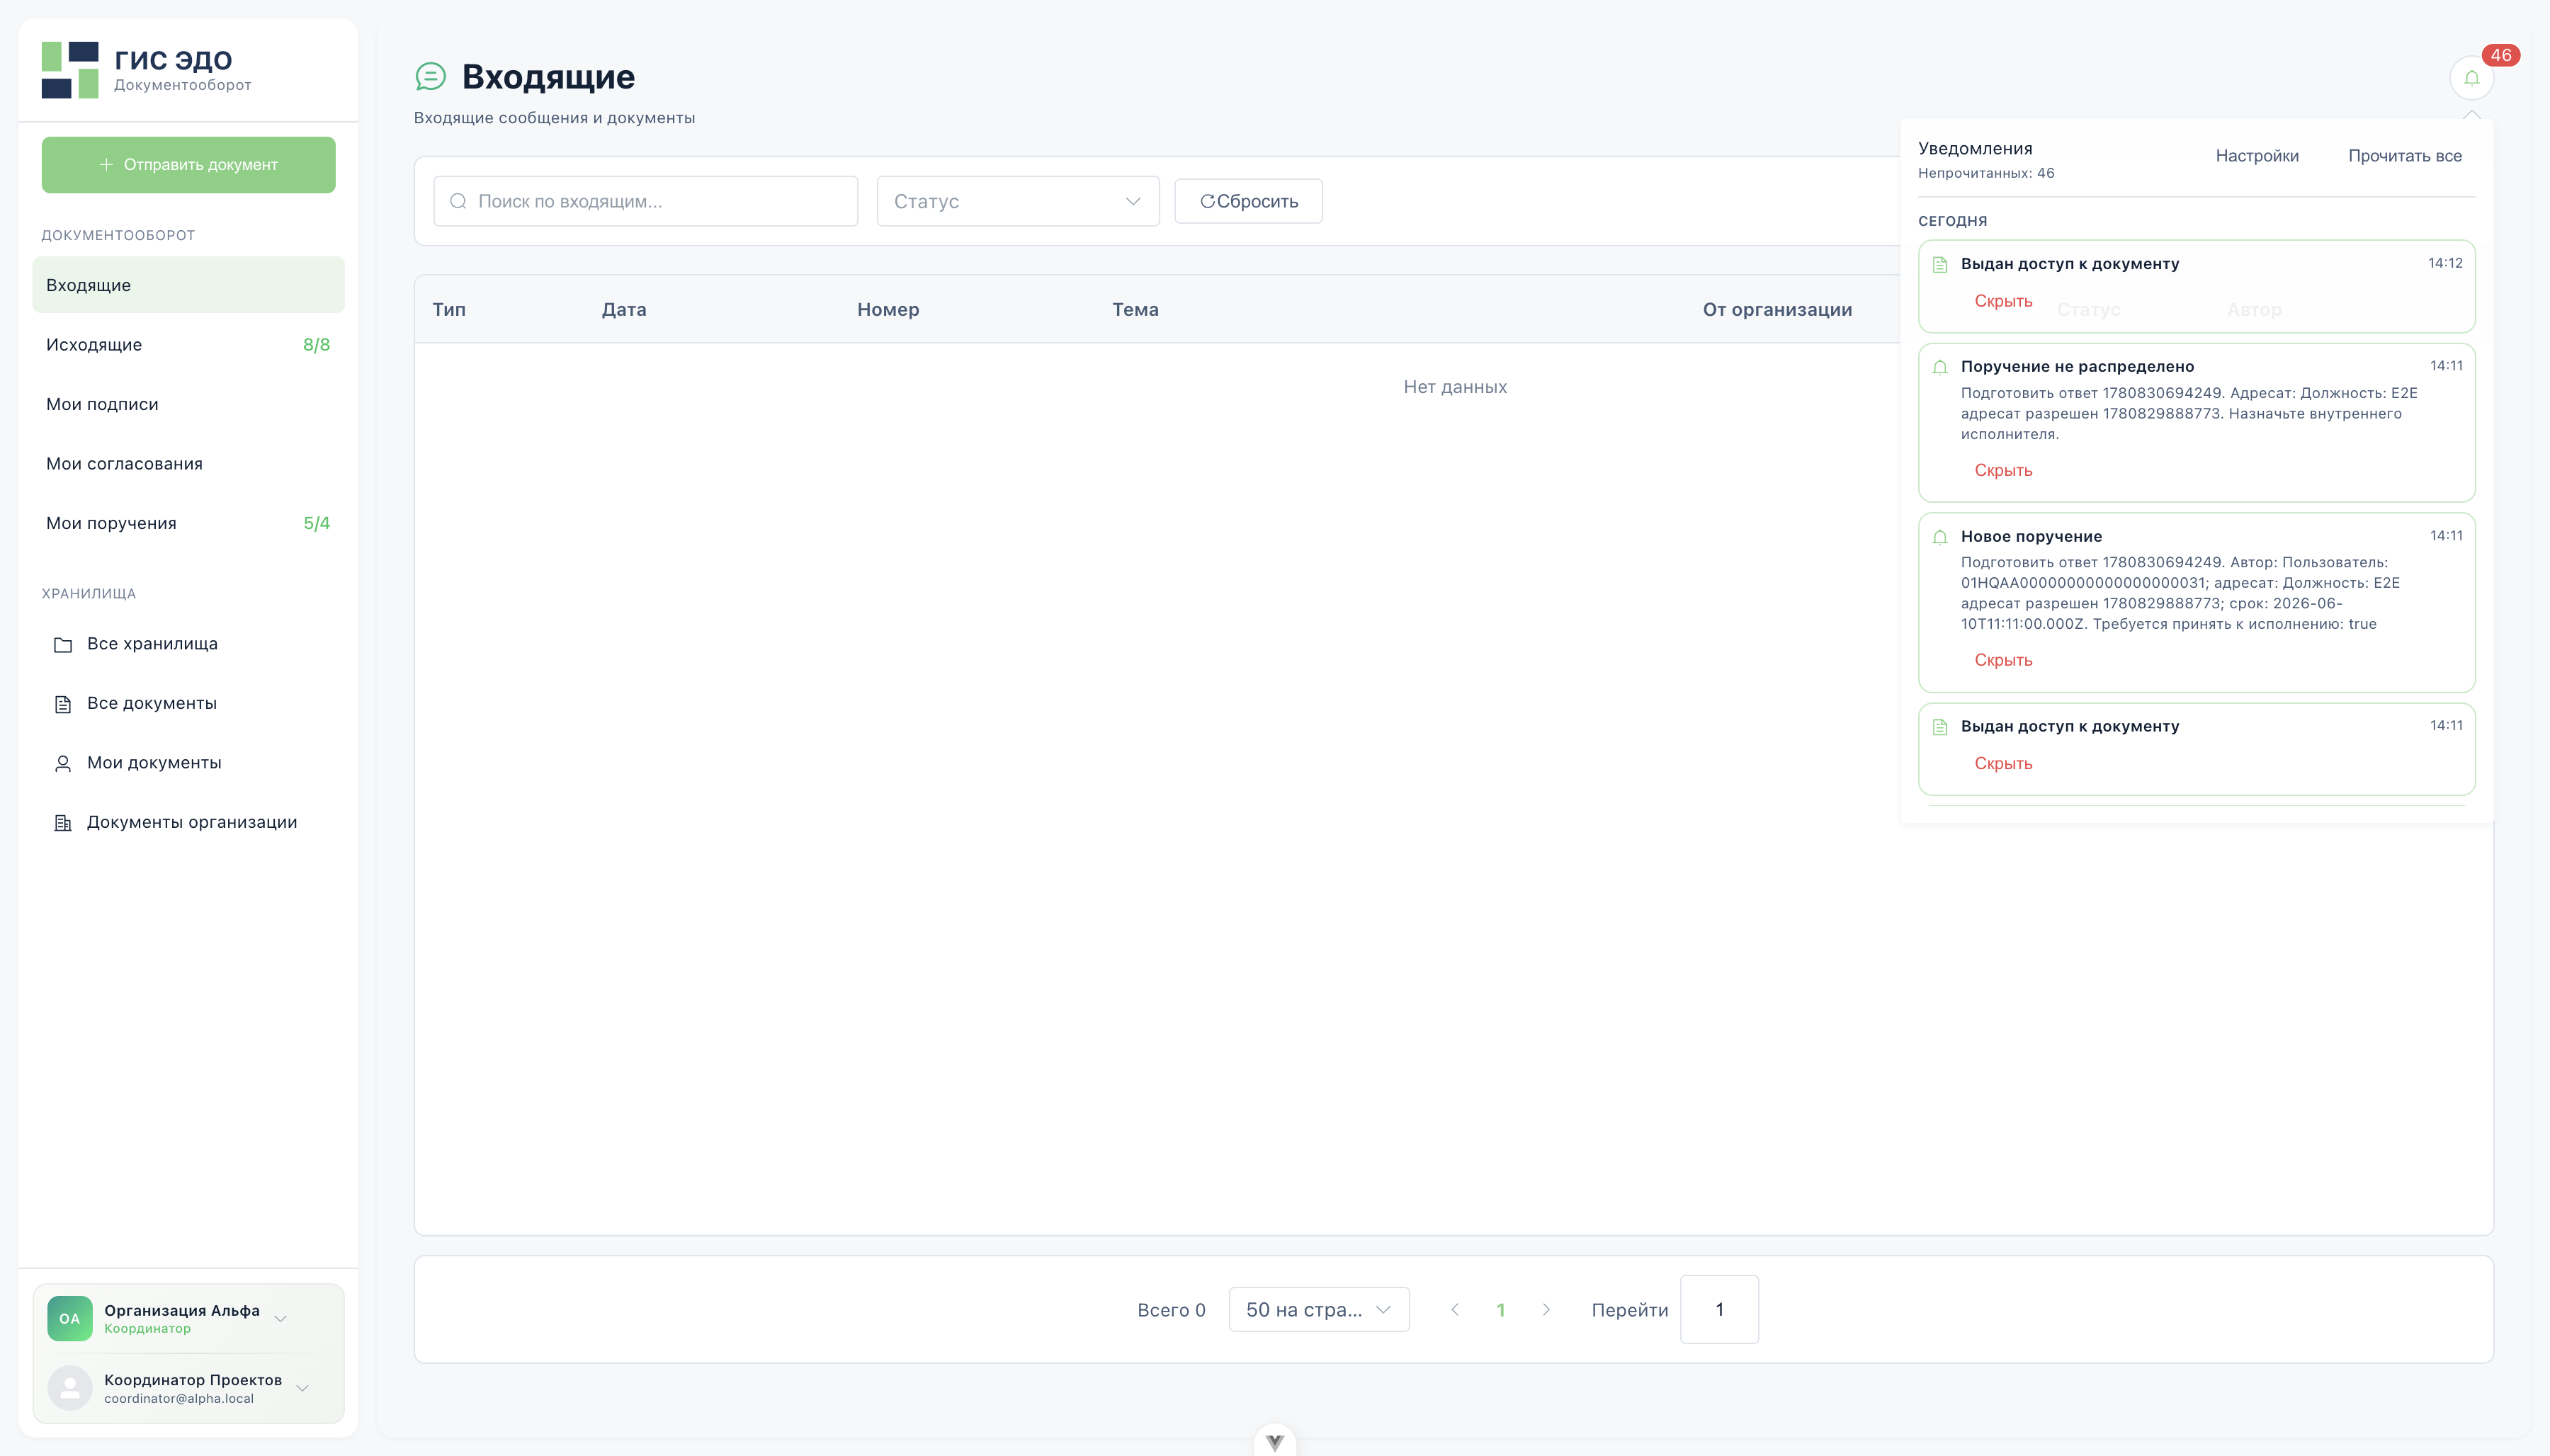This screenshot has height=1456, width=2550.
Task: Click the search magnifier icon
Action: 458,201
